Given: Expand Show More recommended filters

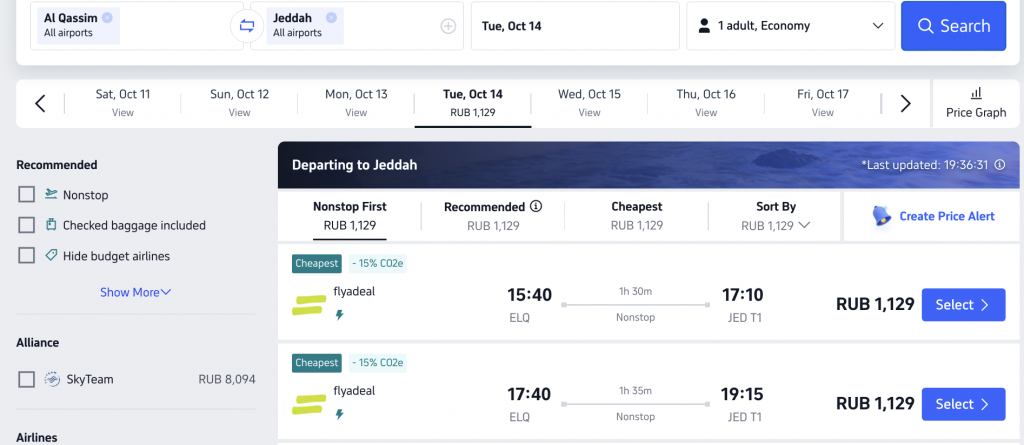Looking at the screenshot, I should tap(135, 292).
